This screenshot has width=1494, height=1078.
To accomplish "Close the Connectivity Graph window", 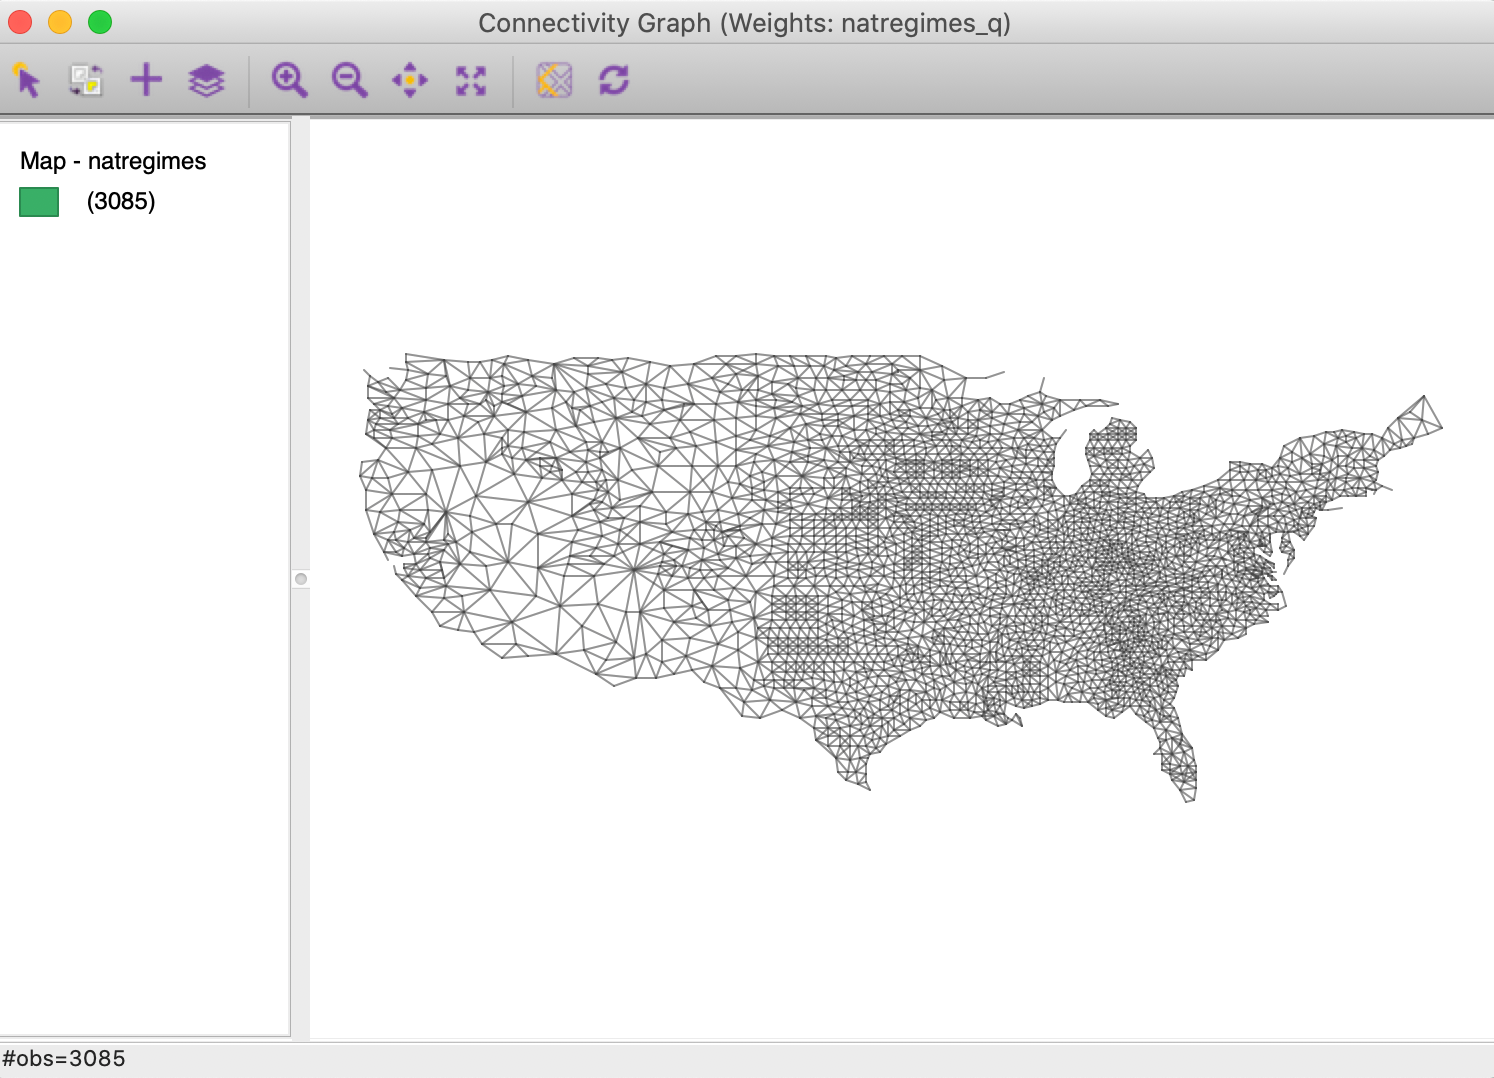I will coord(20,22).
